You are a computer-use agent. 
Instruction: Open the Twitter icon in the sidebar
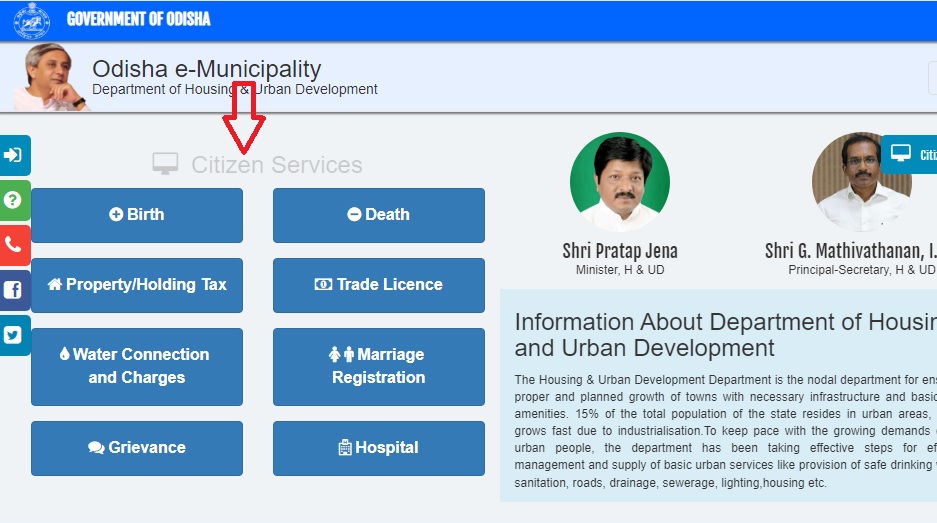tap(14, 336)
